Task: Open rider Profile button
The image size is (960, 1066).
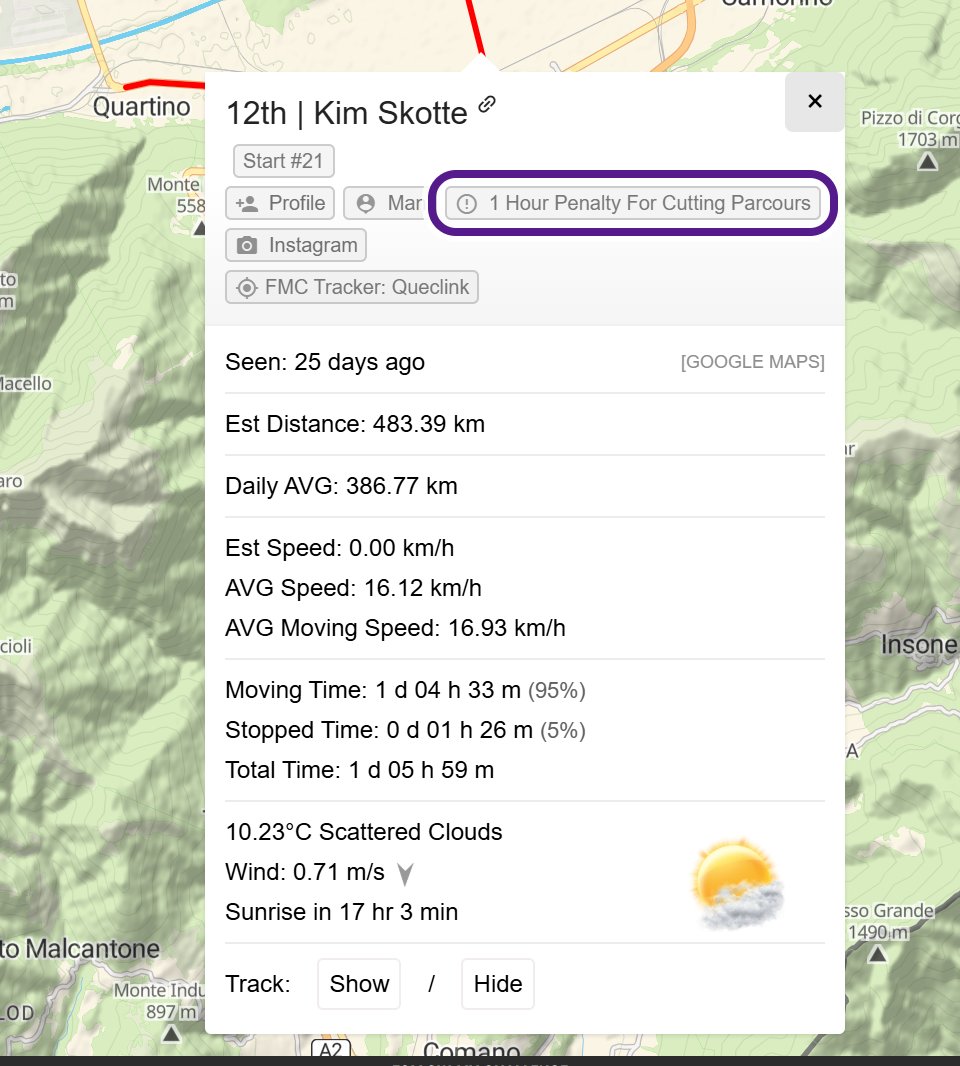Action: click(x=280, y=203)
